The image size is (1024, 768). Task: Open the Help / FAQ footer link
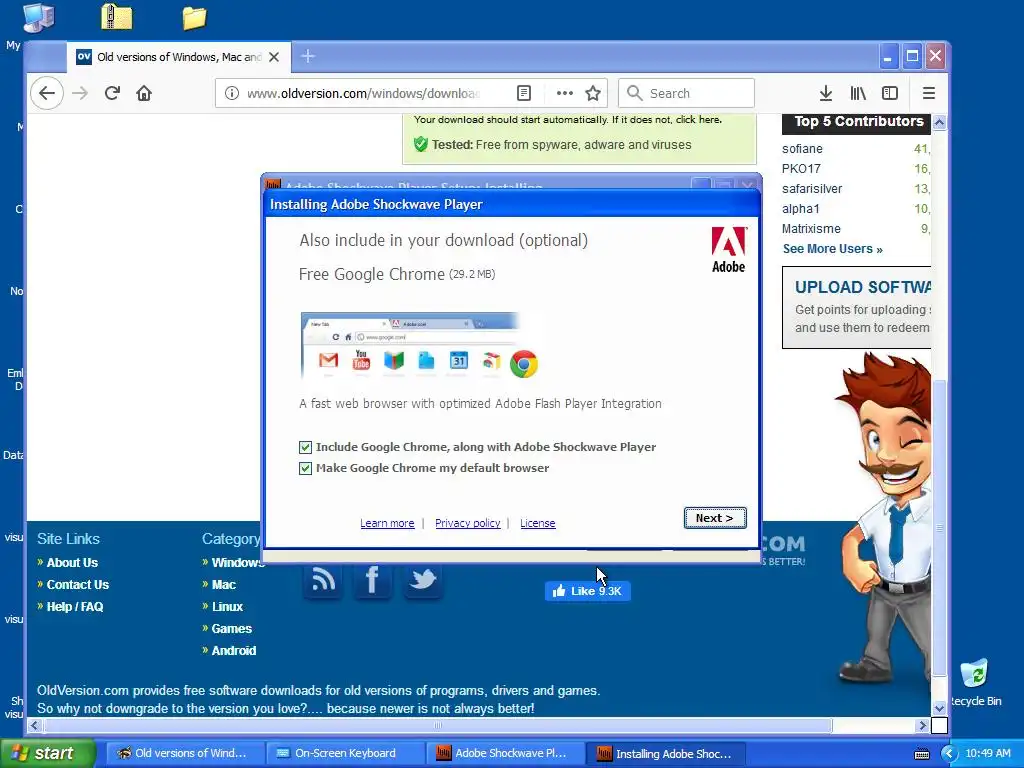tap(74, 607)
